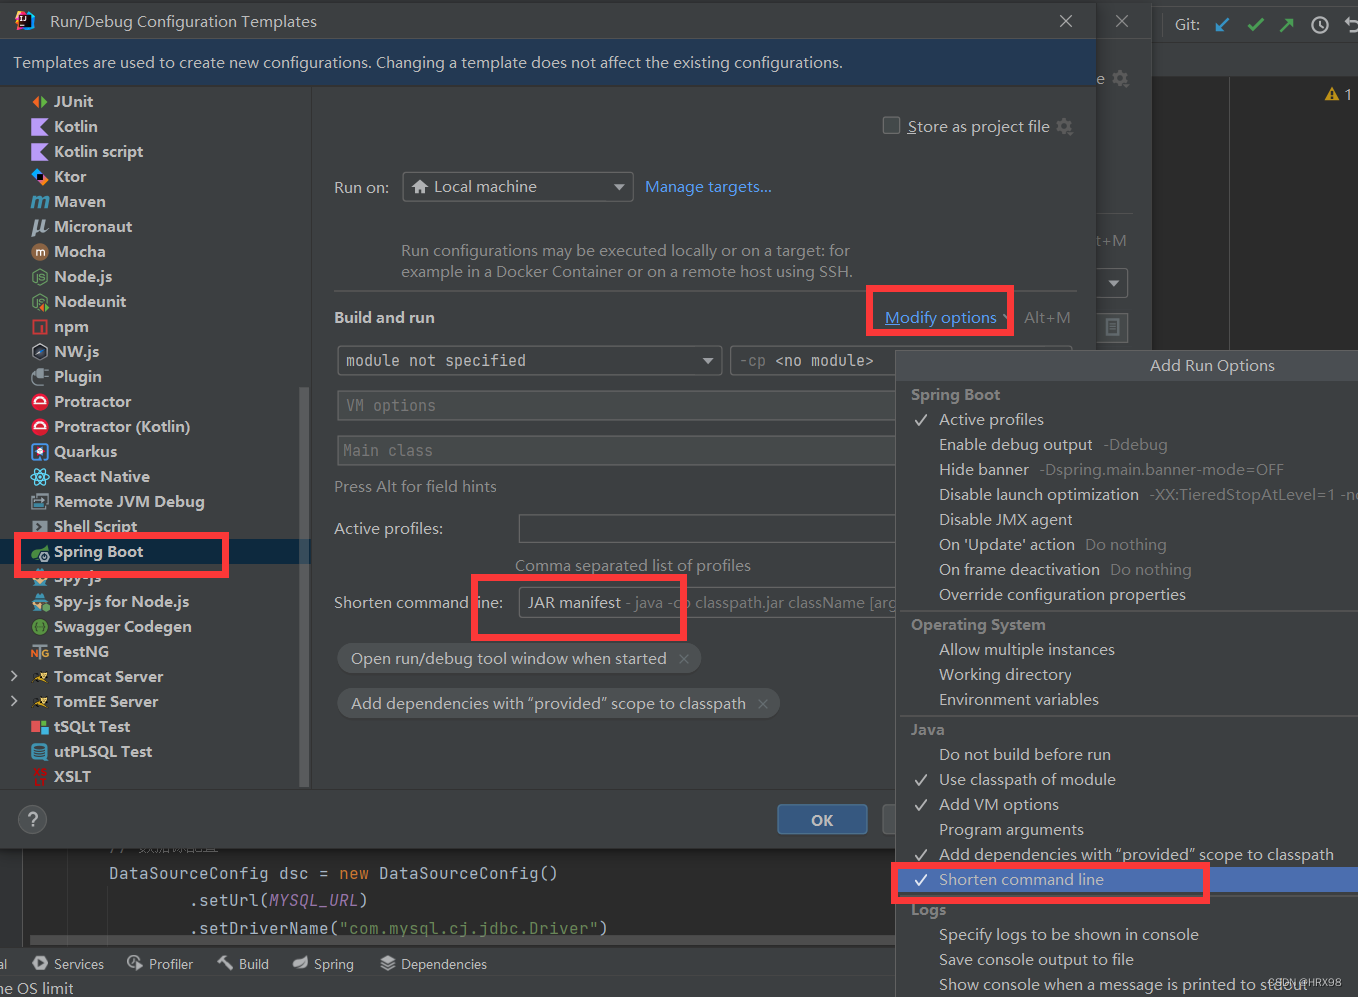Open module not specified dropdown
This screenshot has height=997, width=1358.
[x=530, y=361]
